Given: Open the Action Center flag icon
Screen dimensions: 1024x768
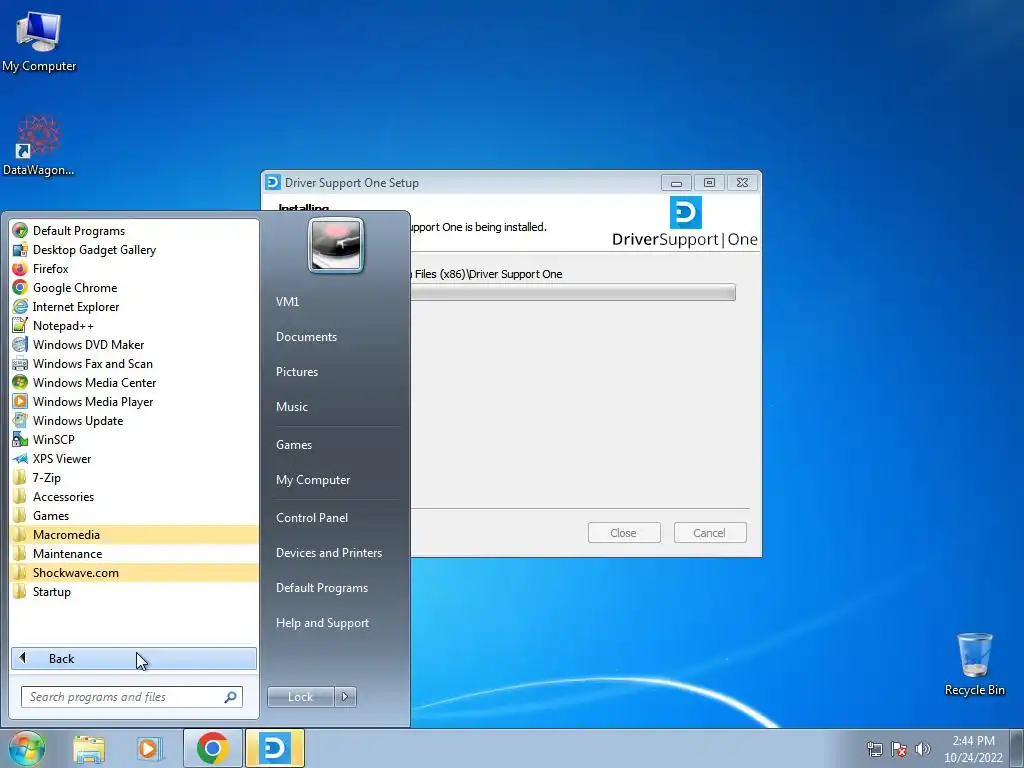Looking at the screenshot, I should (x=899, y=749).
